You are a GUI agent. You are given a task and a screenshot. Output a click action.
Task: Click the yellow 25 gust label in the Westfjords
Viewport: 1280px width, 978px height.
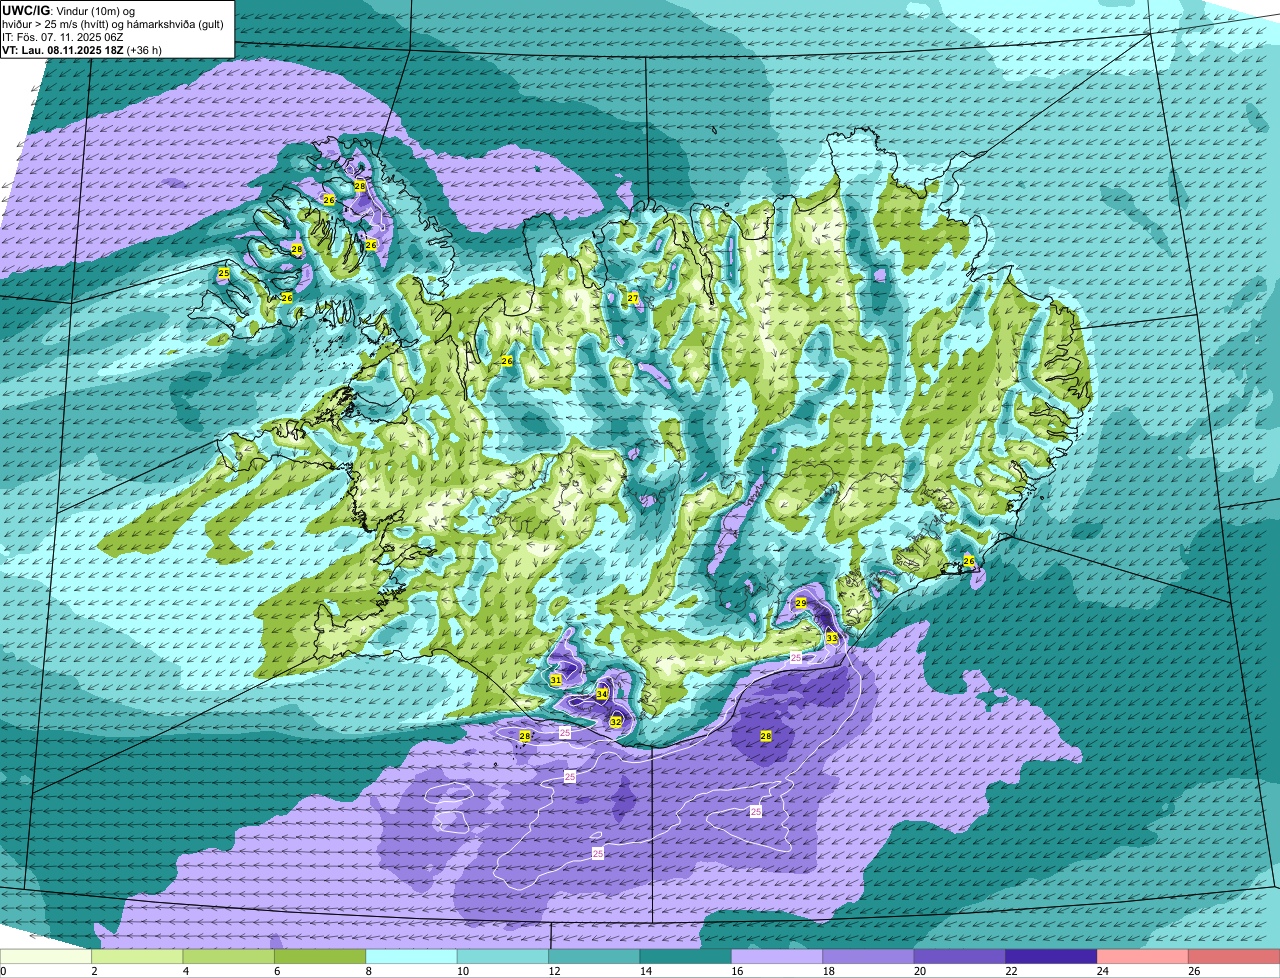tap(223, 273)
